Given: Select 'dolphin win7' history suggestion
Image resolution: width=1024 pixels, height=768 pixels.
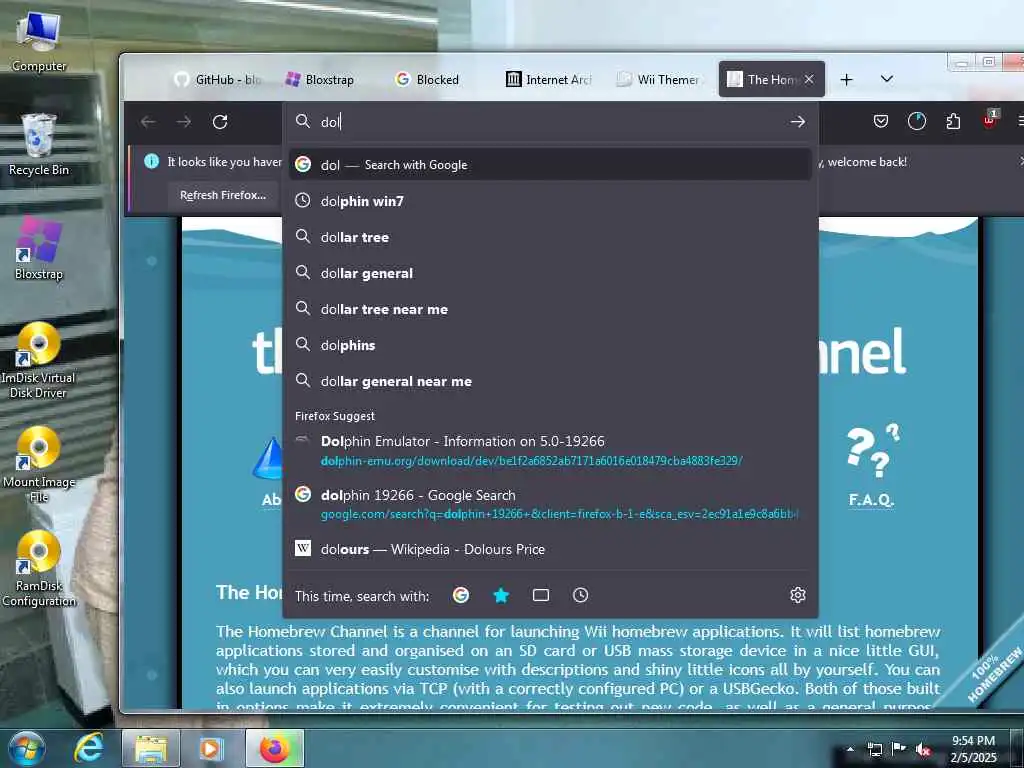Looking at the screenshot, I should (x=550, y=201).
